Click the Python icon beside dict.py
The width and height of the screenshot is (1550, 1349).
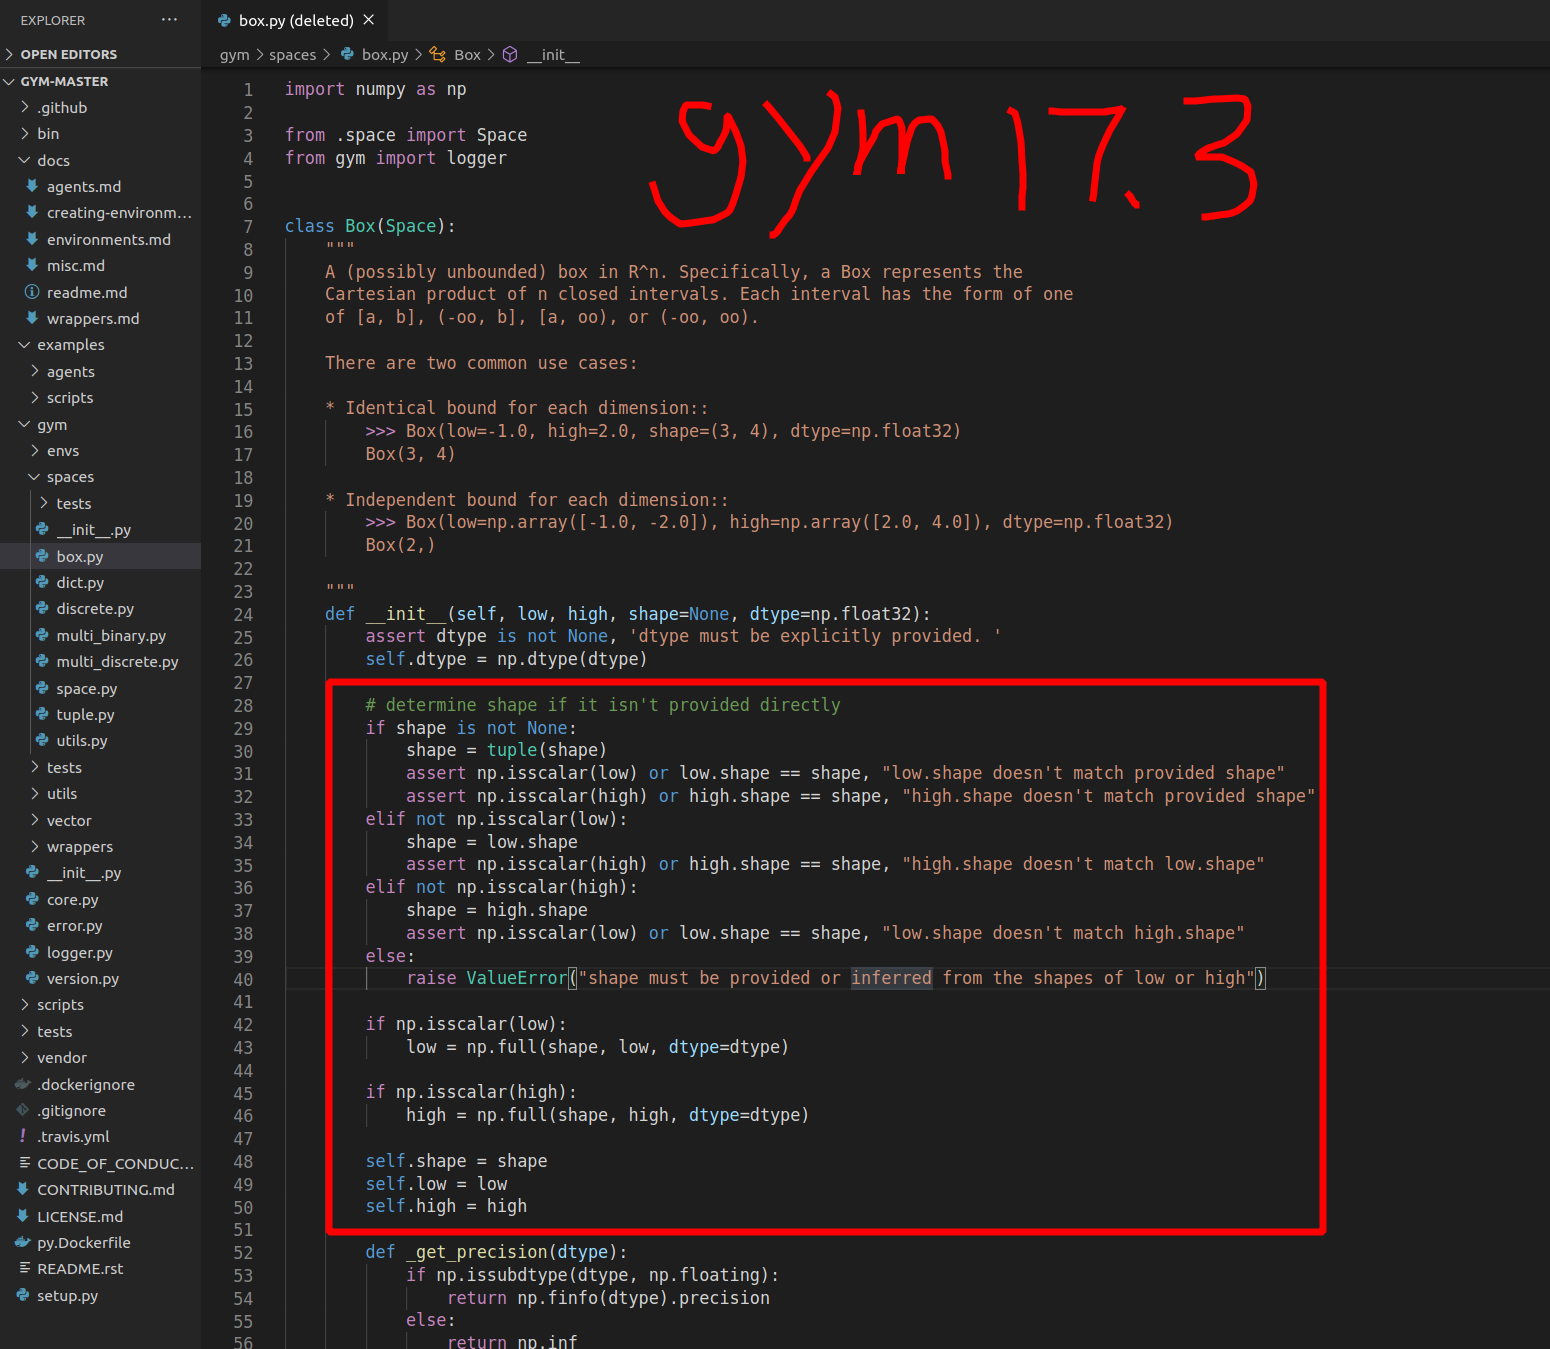(x=42, y=582)
